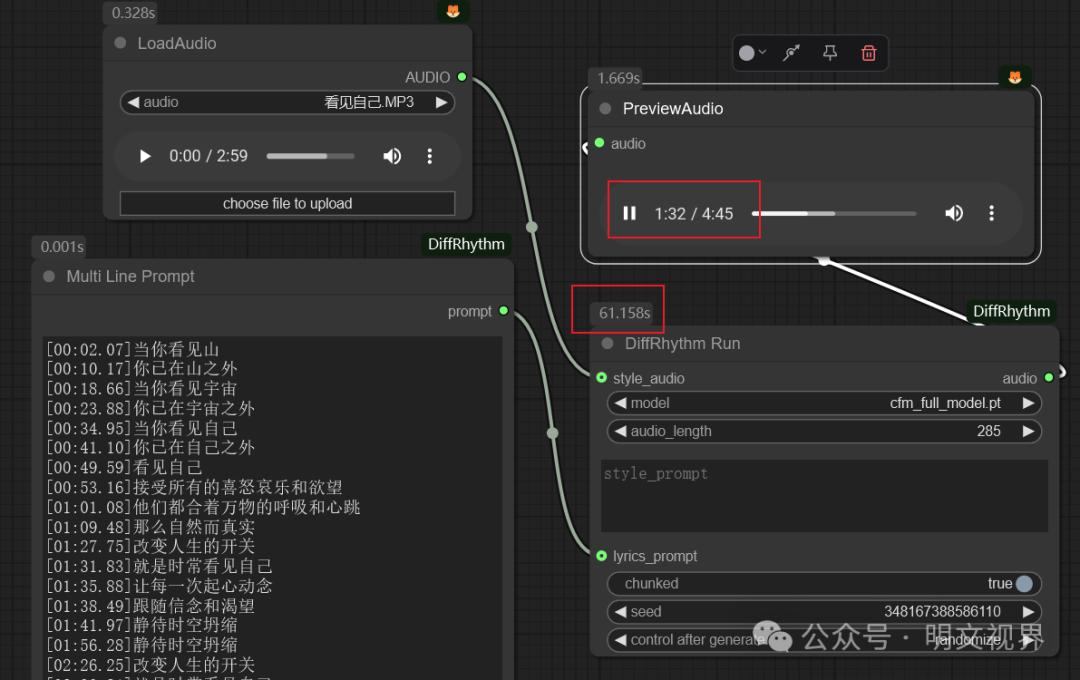Image resolution: width=1080 pixels, height=680 pixels.
Task: Open the audio file selector showing 看见自己.MP3
Action: (x=287, y=102)
